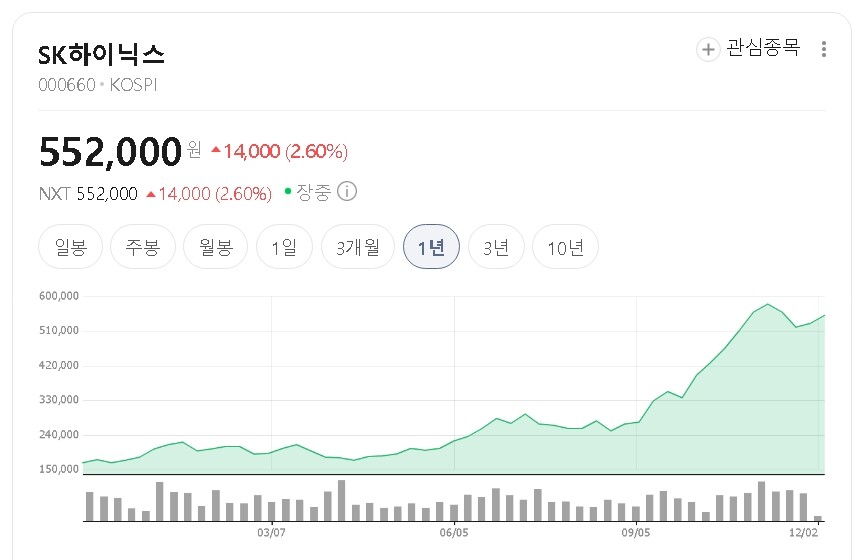Click the red up-arrow beside 14,000 change
Image resolution: width=867 pixels, height=560 pixels.
(x=215, y=151)
